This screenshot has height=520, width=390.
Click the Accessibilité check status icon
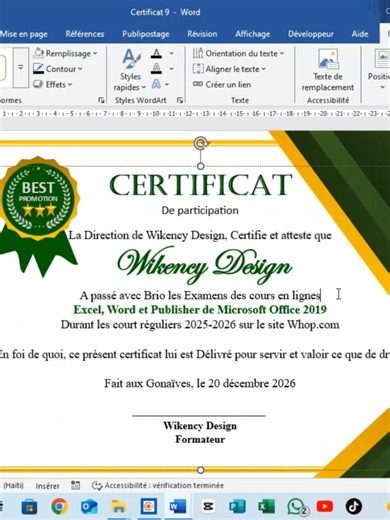97,486
